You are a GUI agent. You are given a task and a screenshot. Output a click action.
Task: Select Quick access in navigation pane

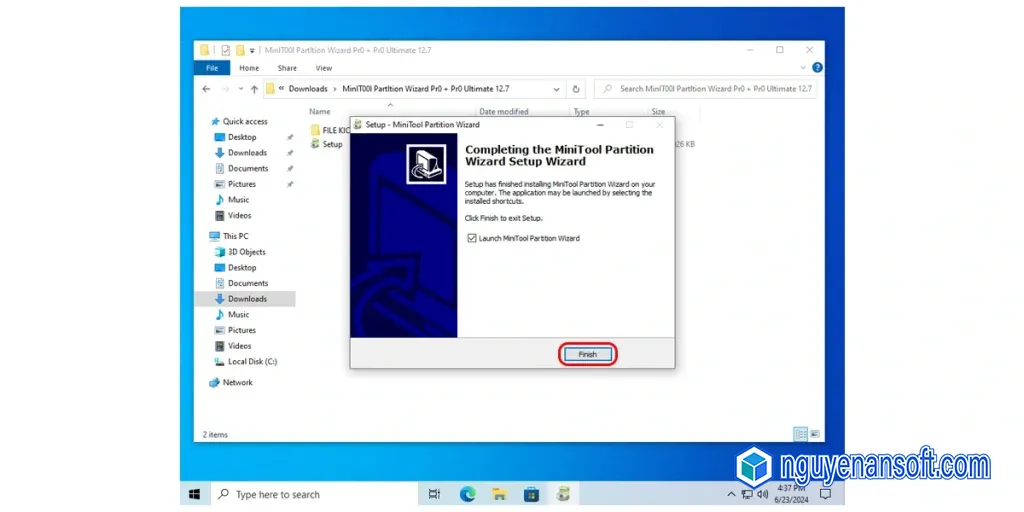[239, 121]
